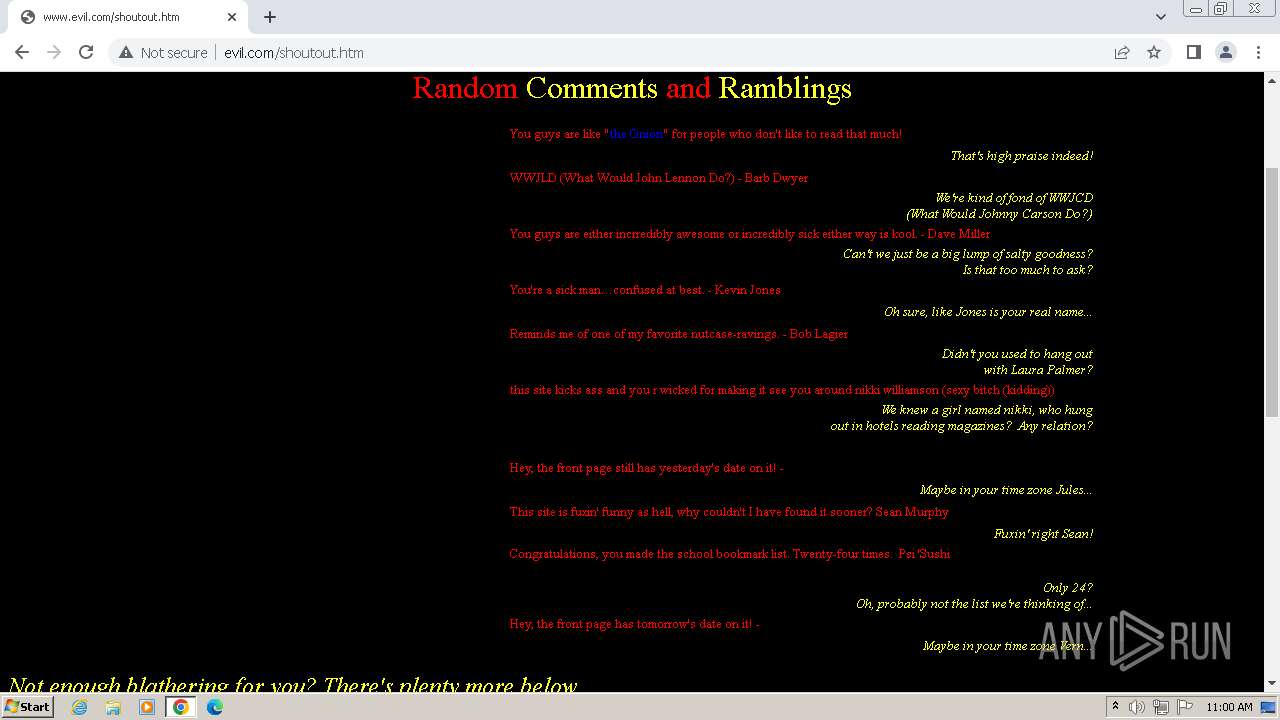Show hidden tray icons arrow
Image resolution: width=1280 pixels, height=720 pixels.
(1116, 707)
